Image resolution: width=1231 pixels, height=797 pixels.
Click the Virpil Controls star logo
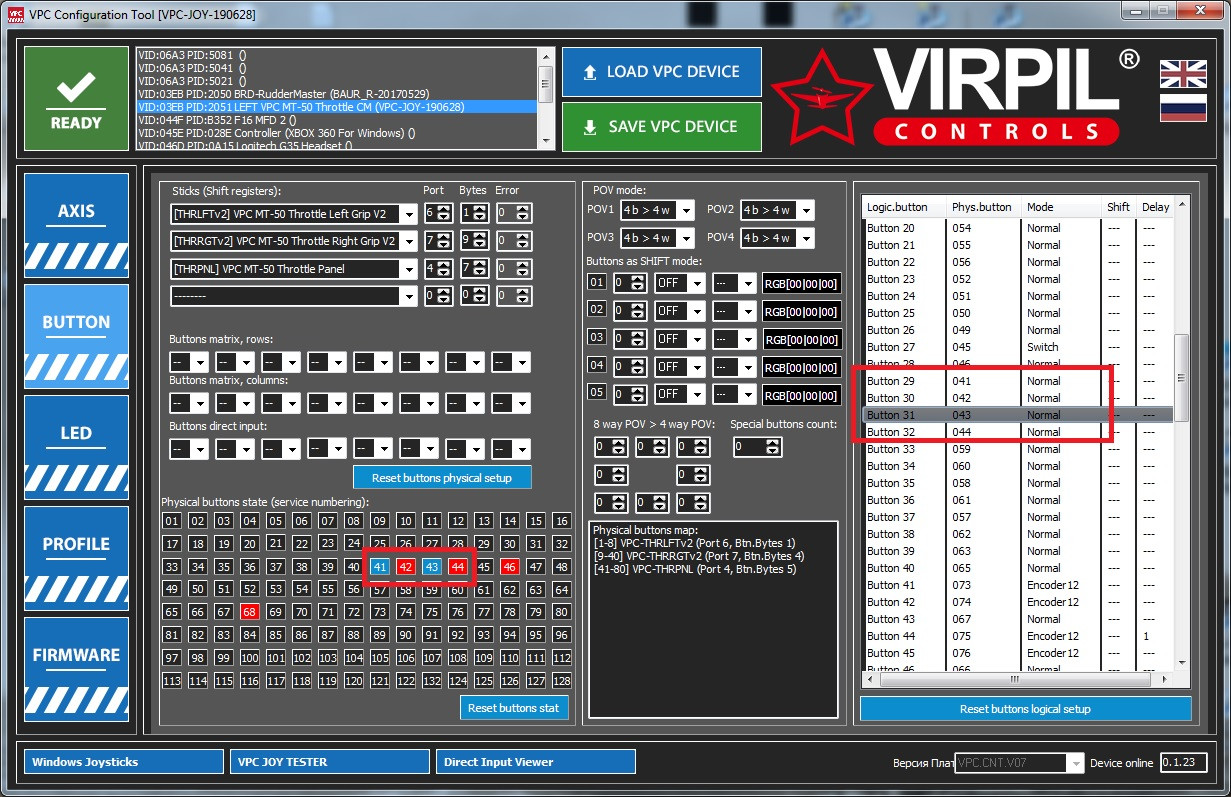coord(820,98)
